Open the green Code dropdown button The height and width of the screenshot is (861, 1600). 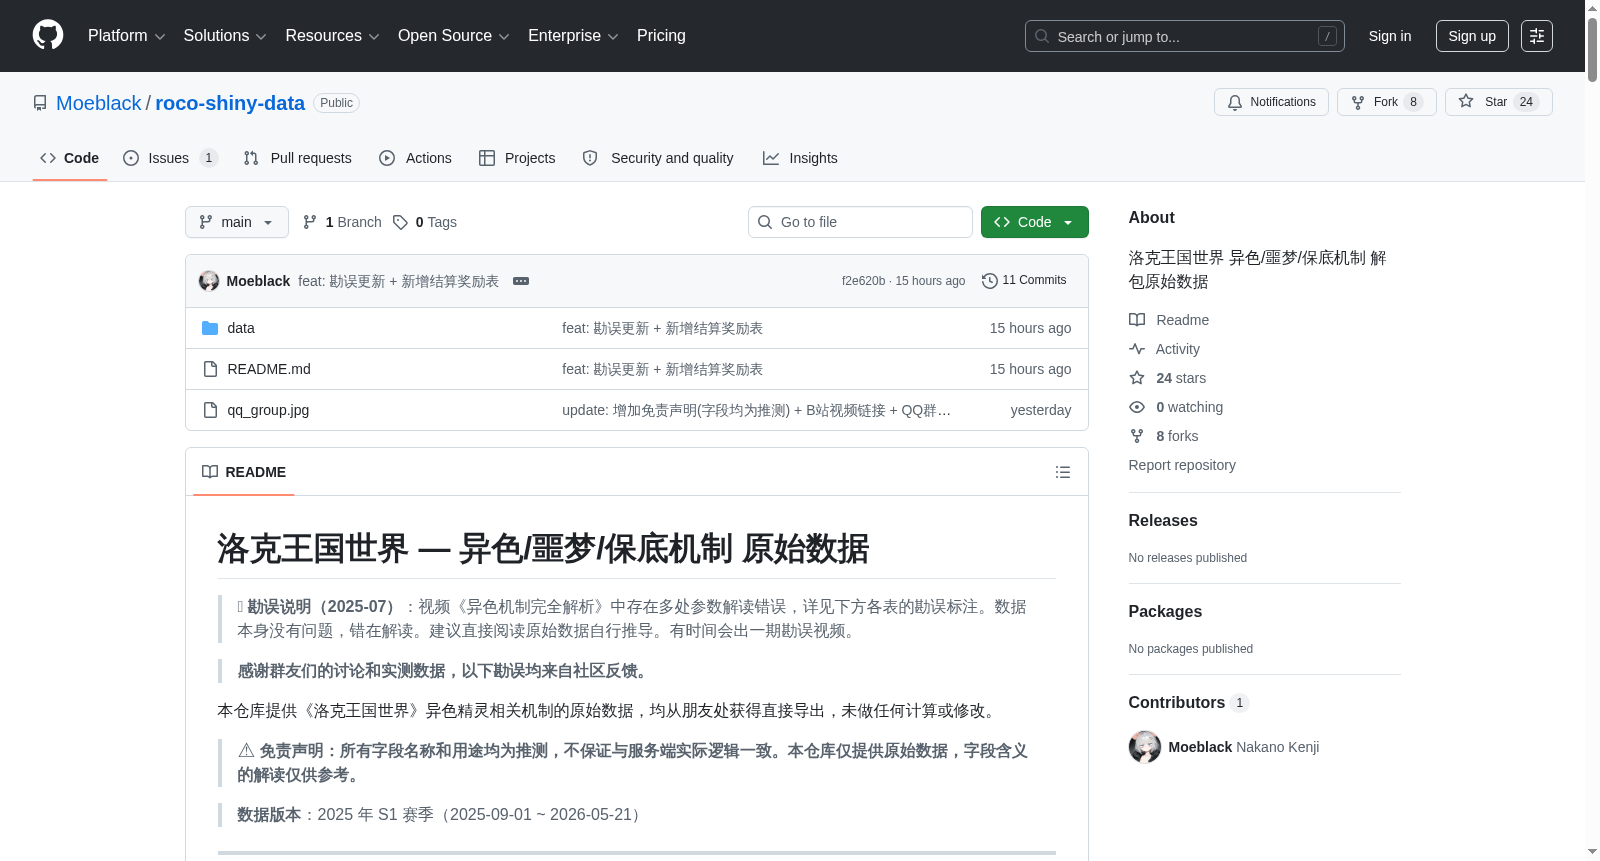coord(1035,222)
